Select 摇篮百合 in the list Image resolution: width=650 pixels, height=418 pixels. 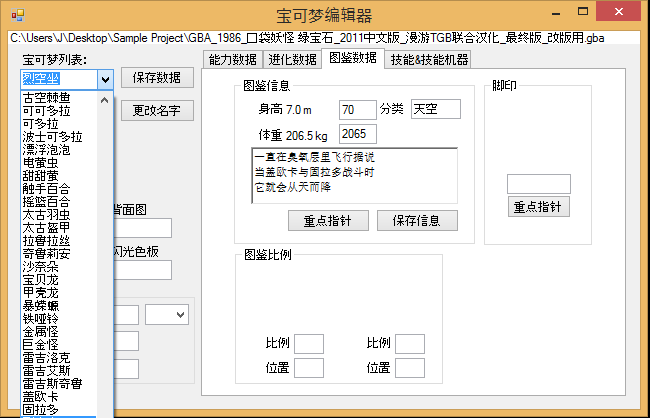(x=59, y=202)
